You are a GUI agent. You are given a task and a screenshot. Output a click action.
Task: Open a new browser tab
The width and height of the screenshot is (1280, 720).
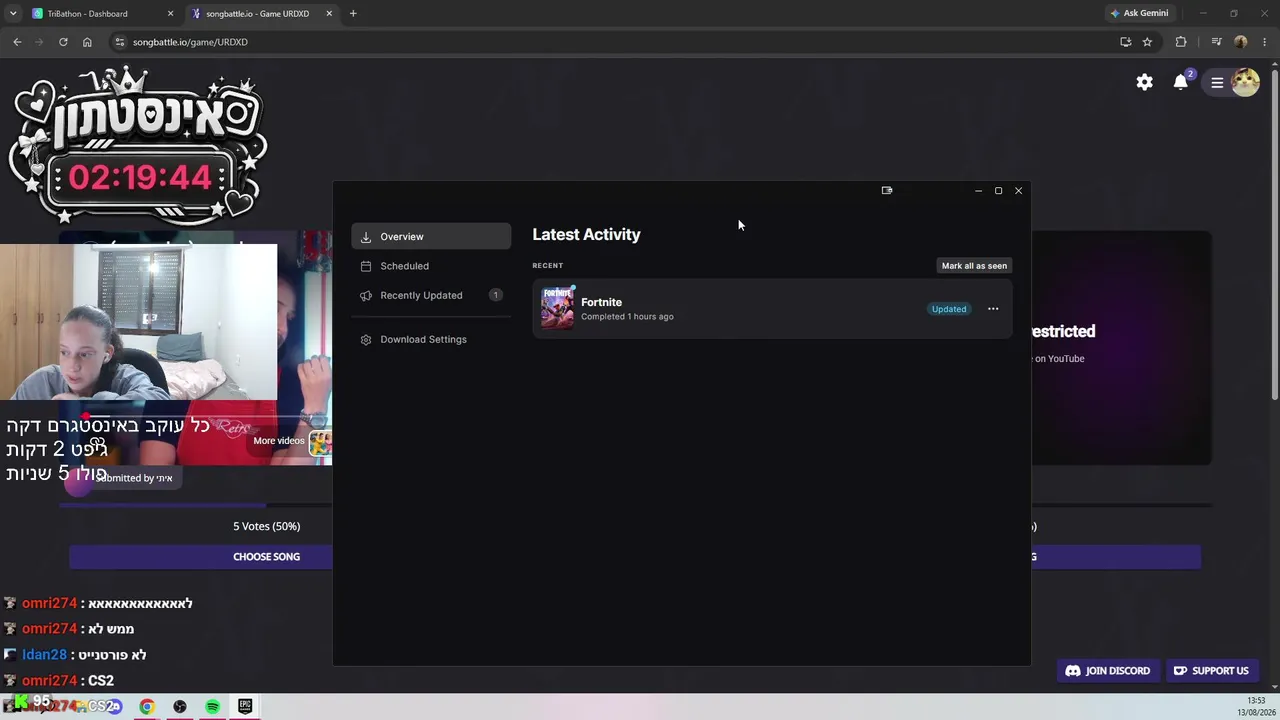[353, 14]
